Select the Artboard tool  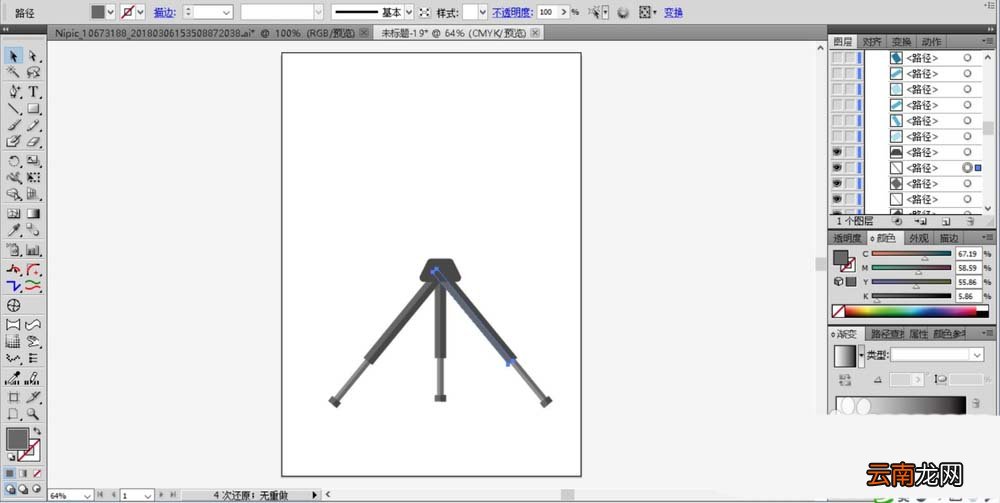(13, 397)
